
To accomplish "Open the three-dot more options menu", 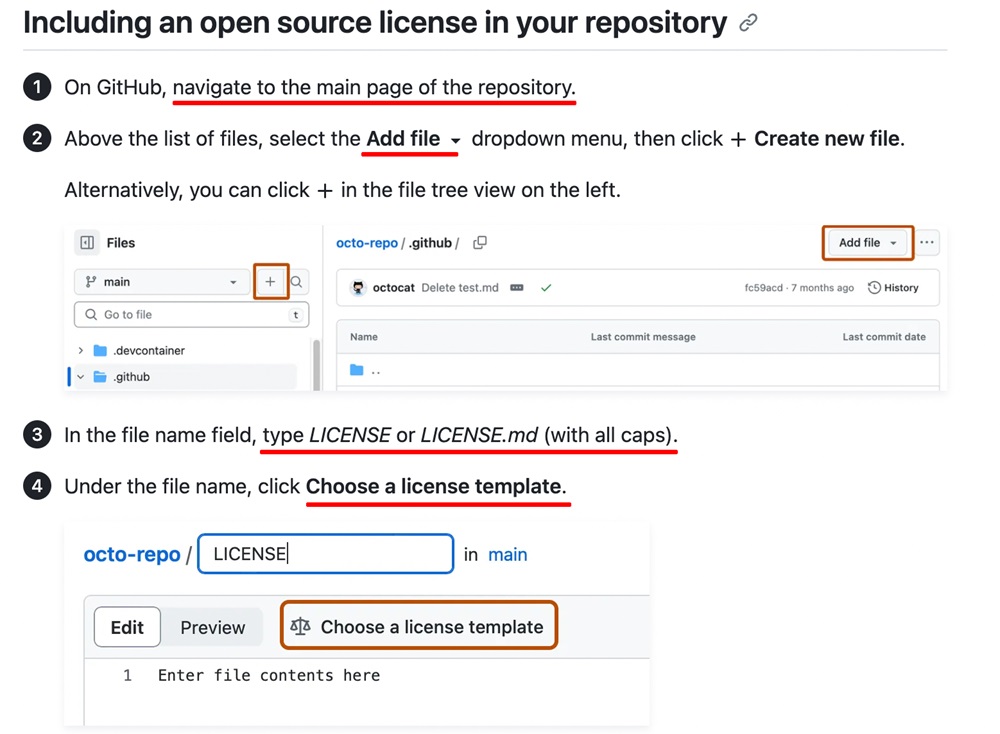I will pyautogui.click(x=927, y=242).
